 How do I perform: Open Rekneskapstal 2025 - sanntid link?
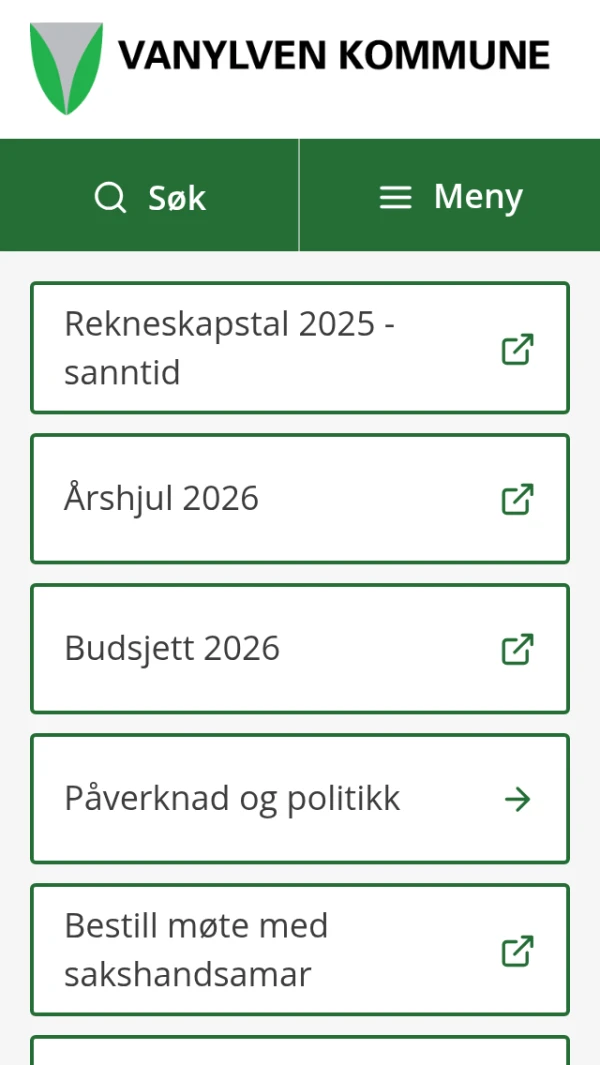(x=230, y=348)
